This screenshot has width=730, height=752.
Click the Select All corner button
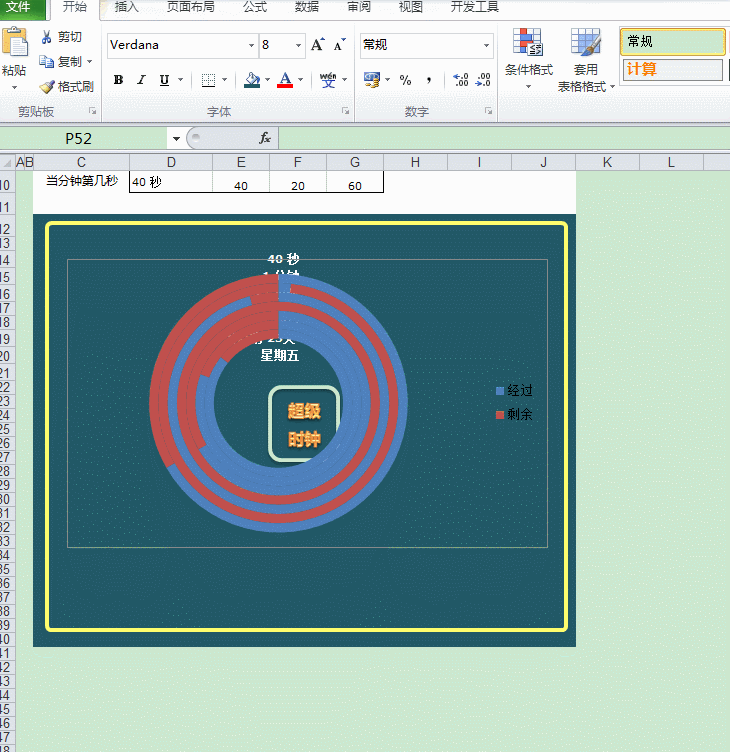(7, 163)
